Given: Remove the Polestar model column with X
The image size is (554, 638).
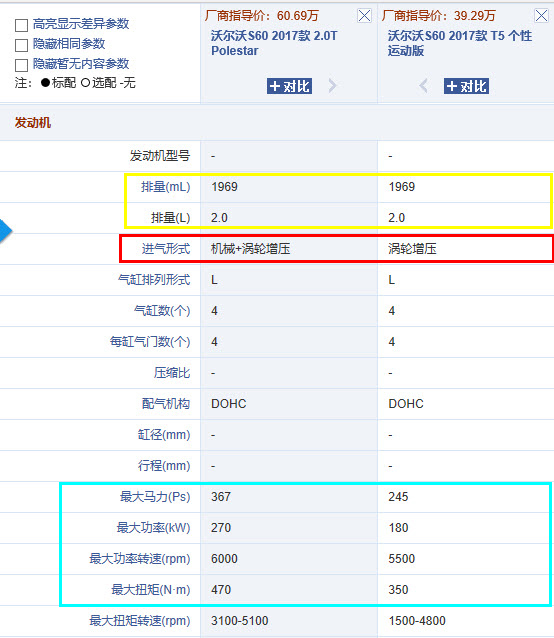Looking at the screenshot, I should (x=364, y=16).
